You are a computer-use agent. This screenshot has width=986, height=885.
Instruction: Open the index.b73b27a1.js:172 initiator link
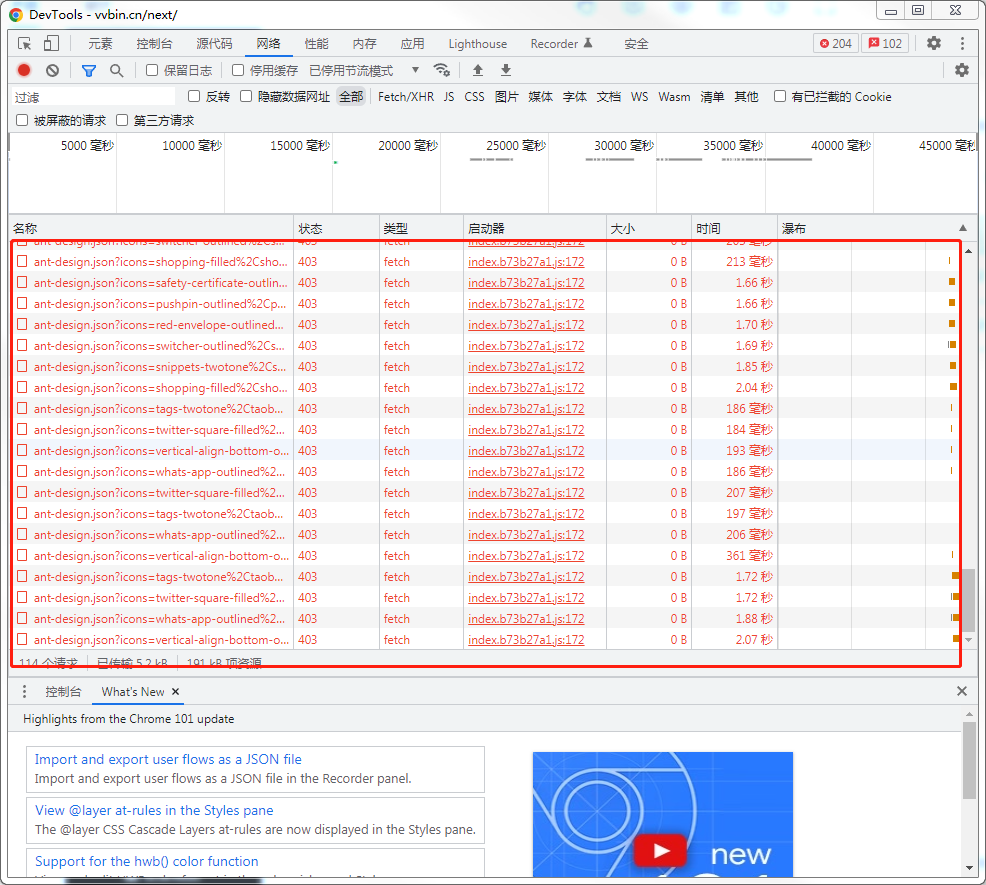point(528,262)
